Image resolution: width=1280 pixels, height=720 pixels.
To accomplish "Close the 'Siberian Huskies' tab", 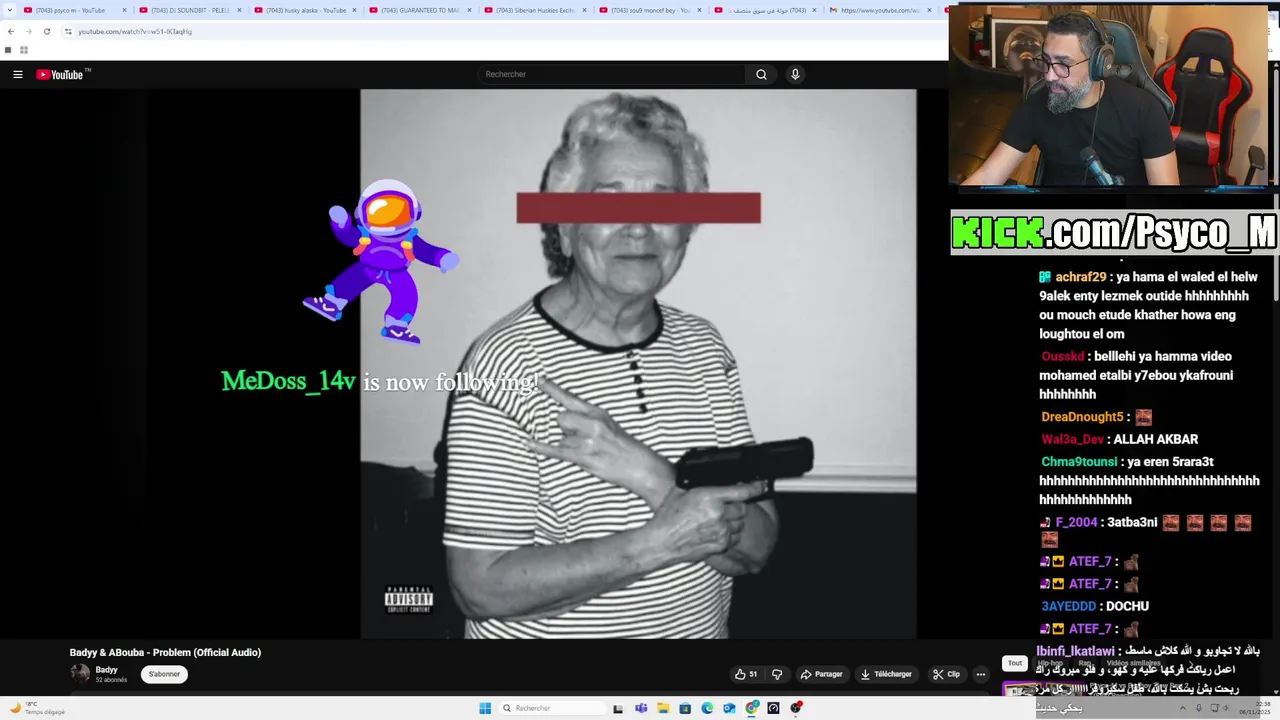I will click(584, 10).
